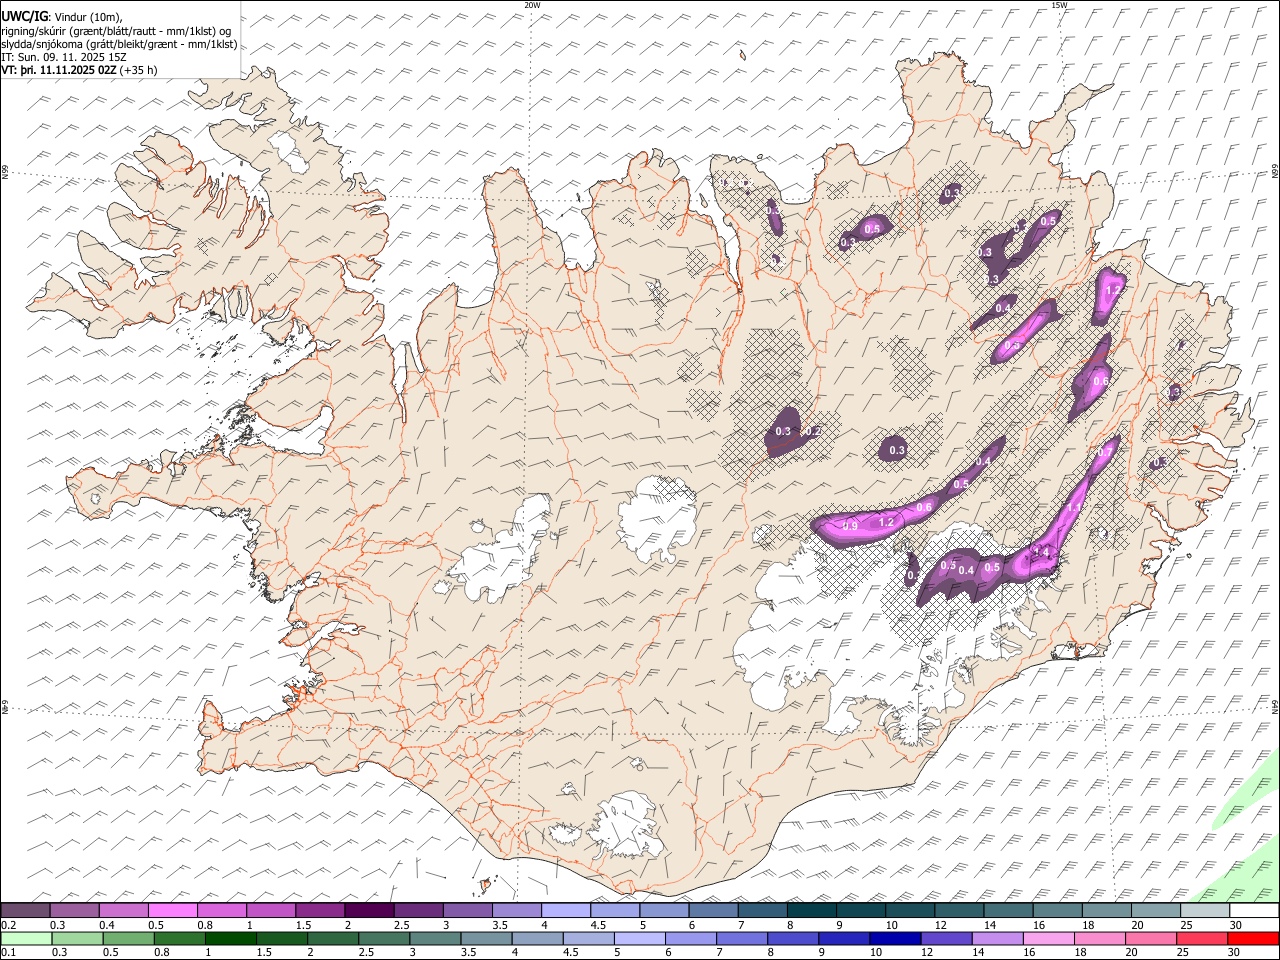This screenshot has height=960, width=1280.
Task: Click the '2.5' value label in the upper legend
Action: (x=402, y=925)
